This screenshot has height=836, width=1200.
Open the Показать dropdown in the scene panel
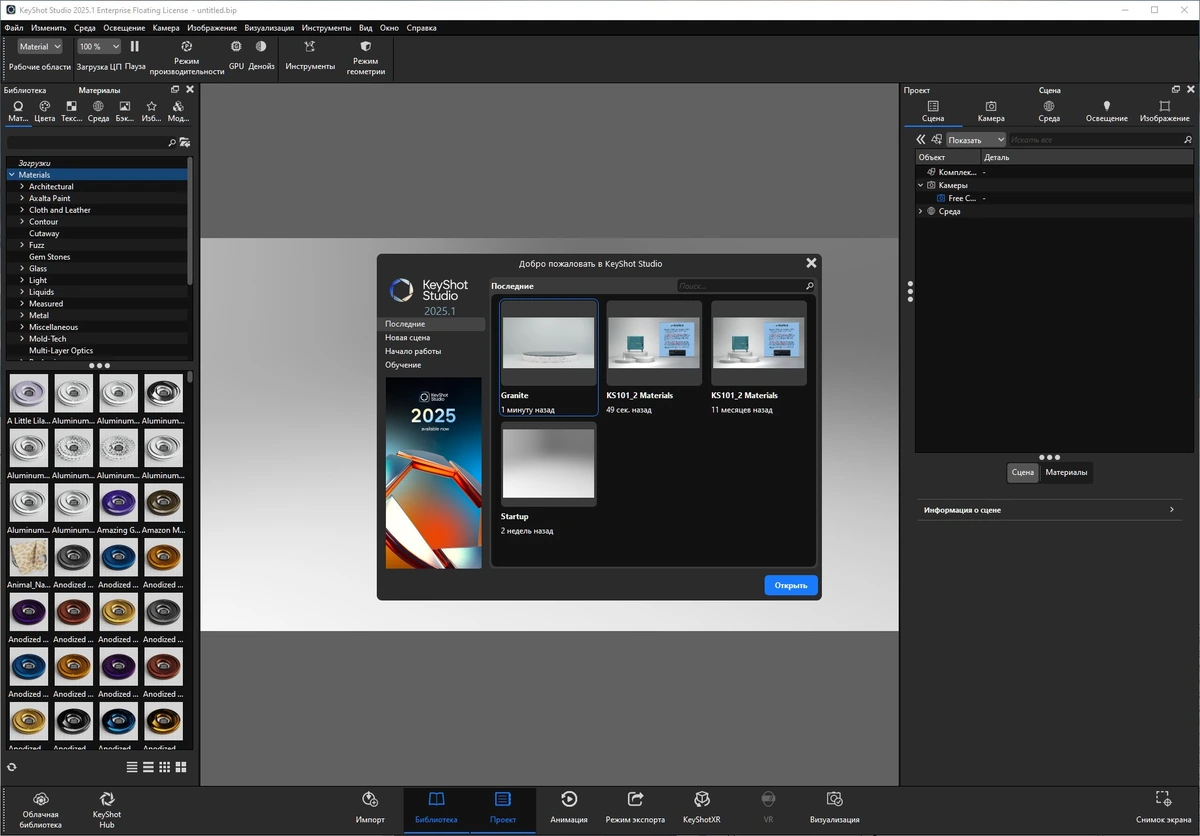pos(976,140)
